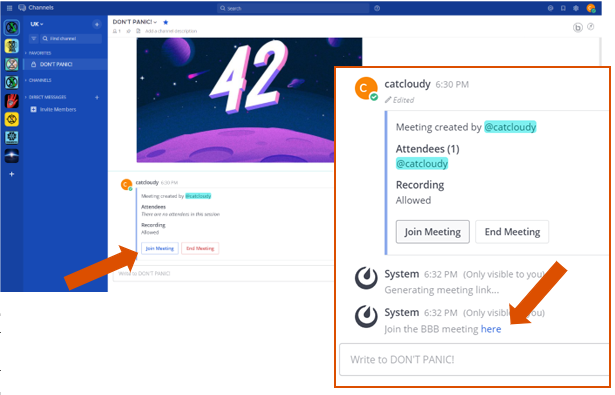
Task: Follow the 'here' BBB meeting link
Action: (x=491, y=329)
